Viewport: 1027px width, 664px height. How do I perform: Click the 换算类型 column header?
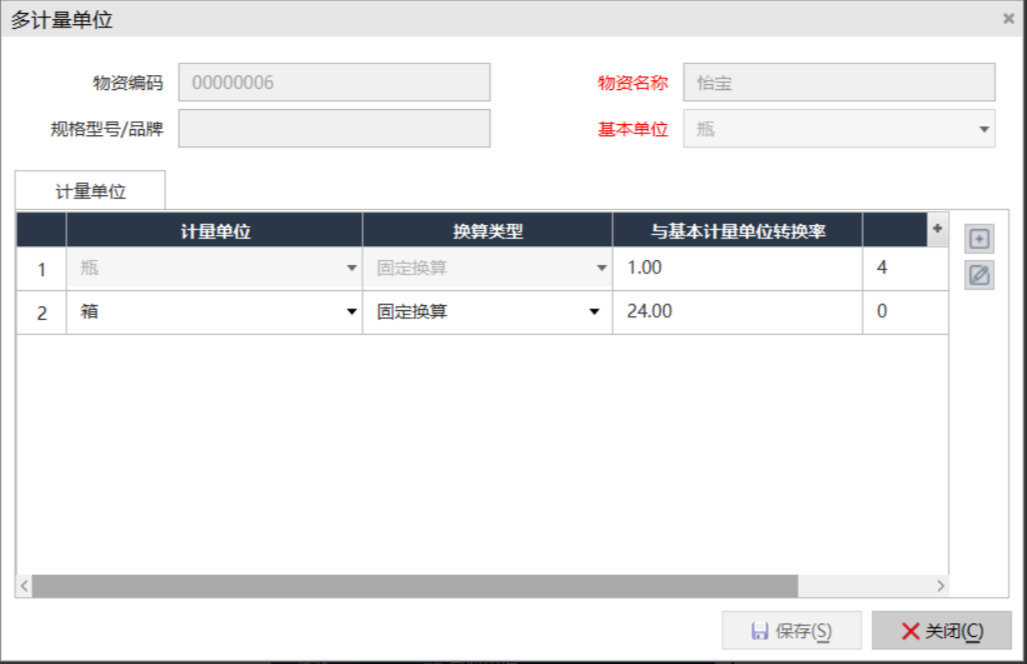[x=487, y=232]
